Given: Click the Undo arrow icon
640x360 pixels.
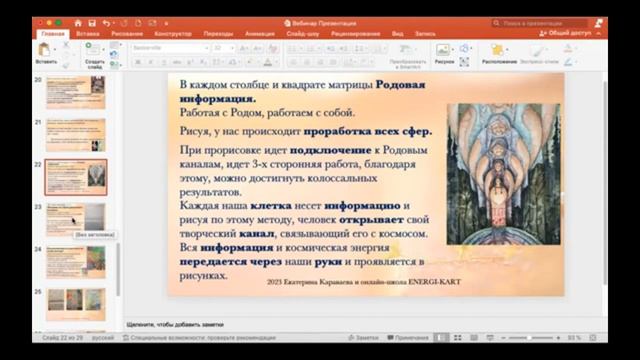Looking at the screenshot, I should (x=106, y=23).
